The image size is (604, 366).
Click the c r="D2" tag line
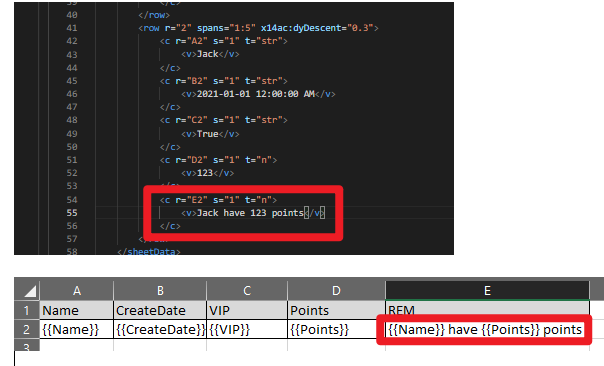[218, 160]
